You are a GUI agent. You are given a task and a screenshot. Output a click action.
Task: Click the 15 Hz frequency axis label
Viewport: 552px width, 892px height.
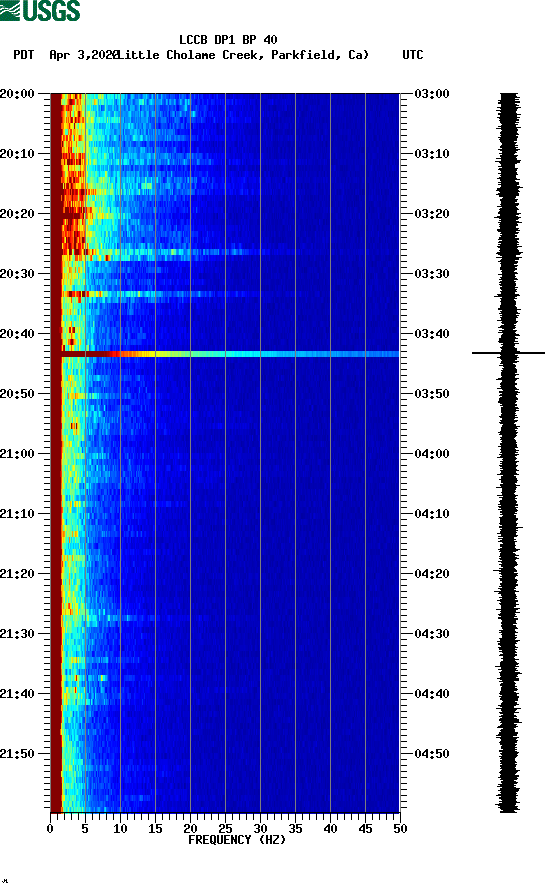coord(155,829)
